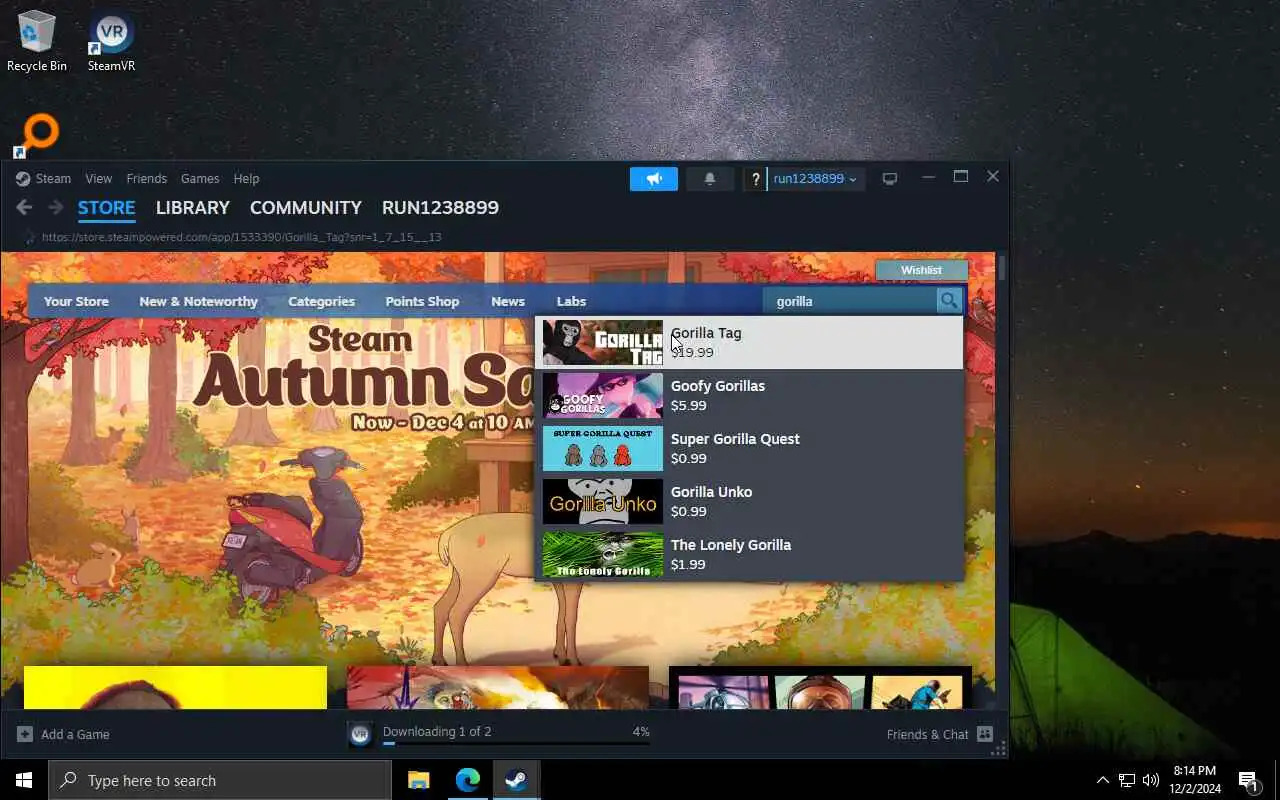Open Friends & Chat icon

tap(984, 734)
